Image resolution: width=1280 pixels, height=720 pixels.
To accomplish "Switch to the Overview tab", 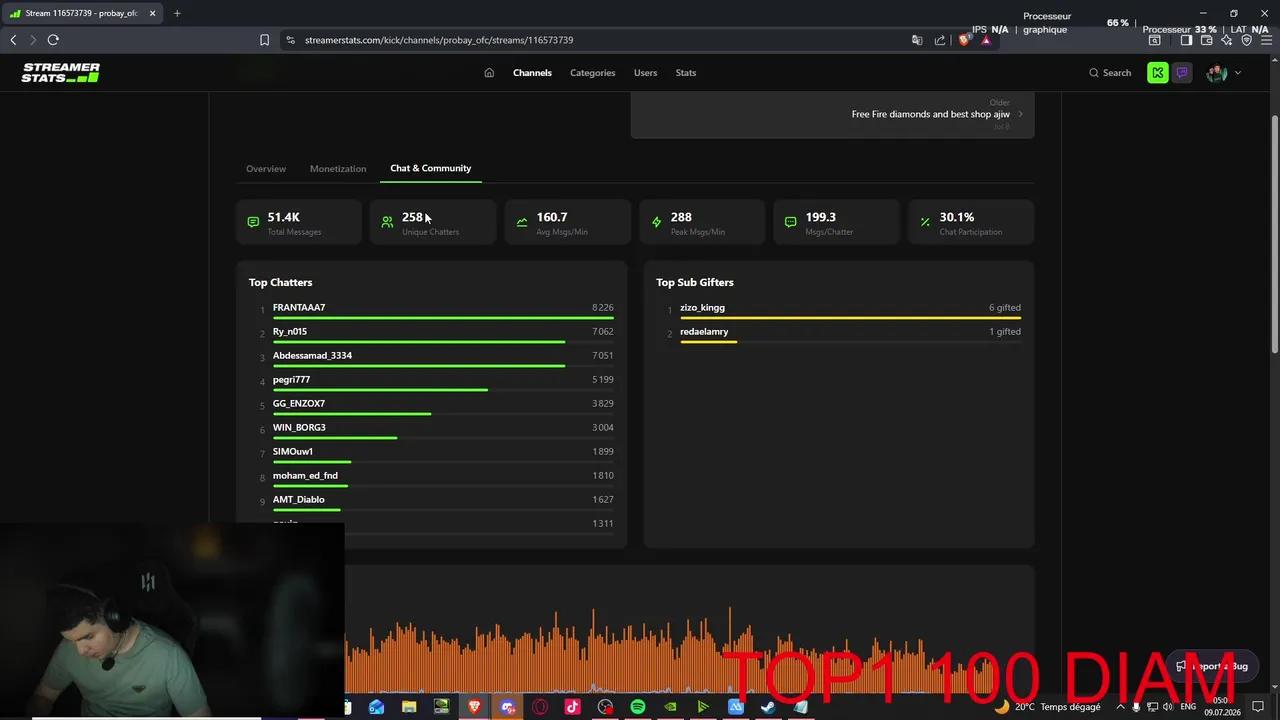I will 266,168.
